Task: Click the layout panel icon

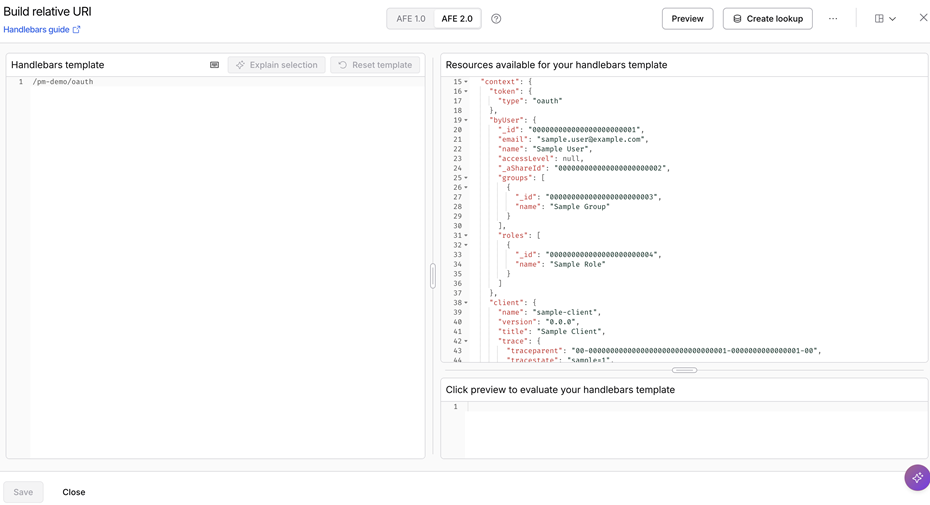Action: coord(879,18)
